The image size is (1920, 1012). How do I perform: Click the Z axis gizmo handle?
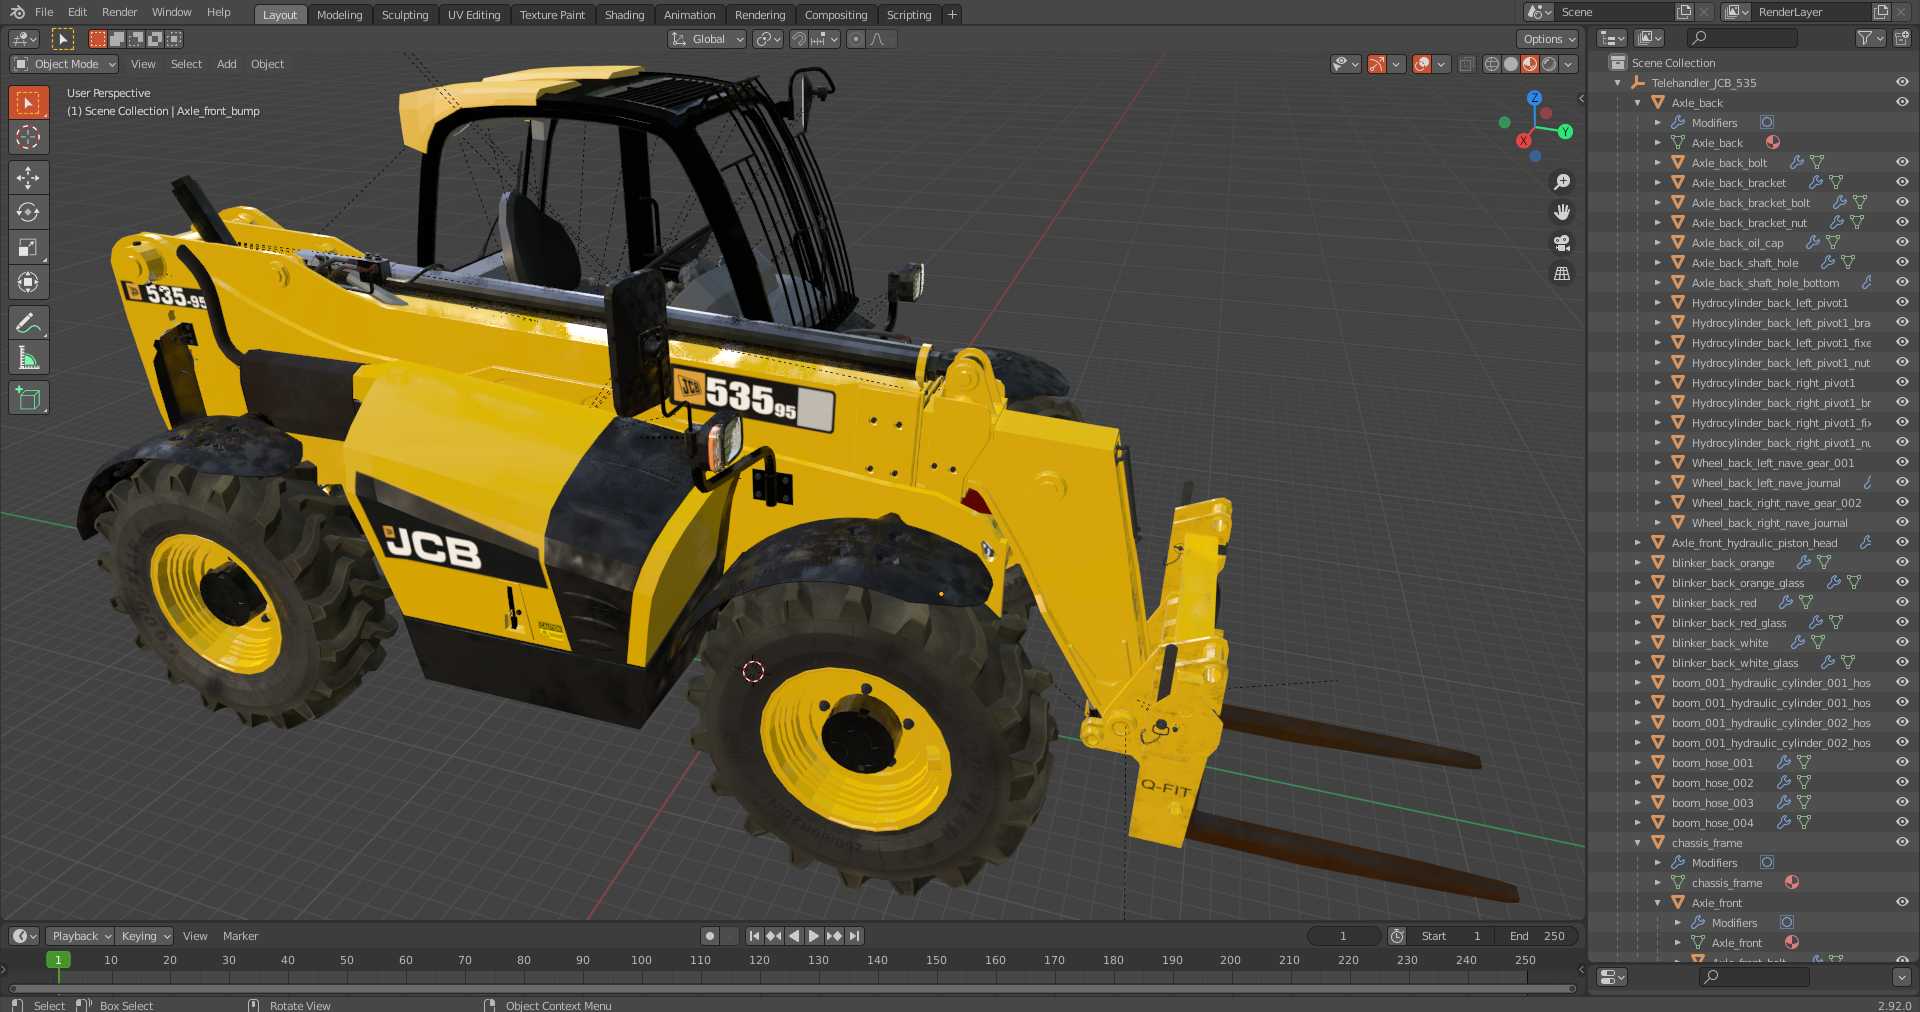[x=1534, y=98]
